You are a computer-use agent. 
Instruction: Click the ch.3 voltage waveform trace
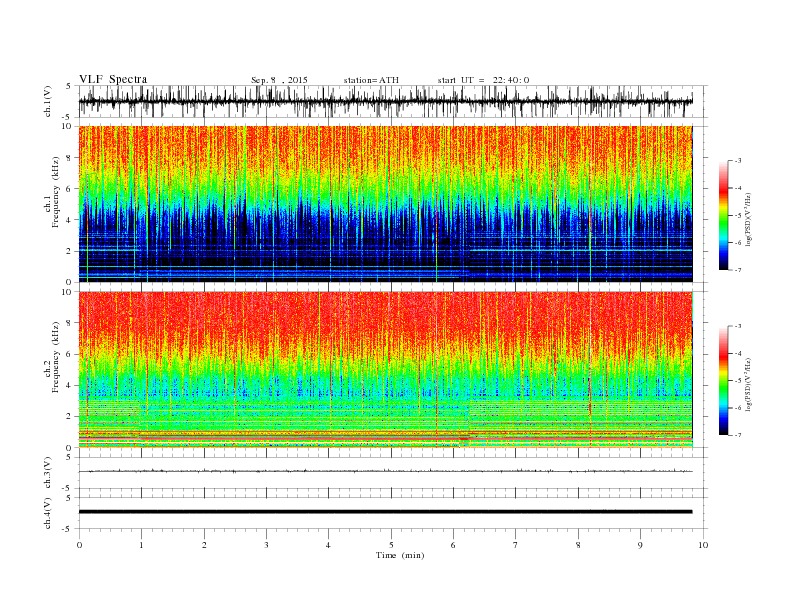pos(385,471)
